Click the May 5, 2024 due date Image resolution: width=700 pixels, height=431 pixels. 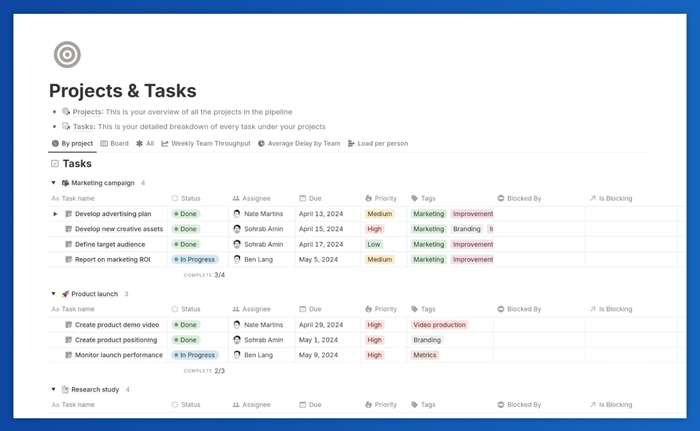point(318,259)
